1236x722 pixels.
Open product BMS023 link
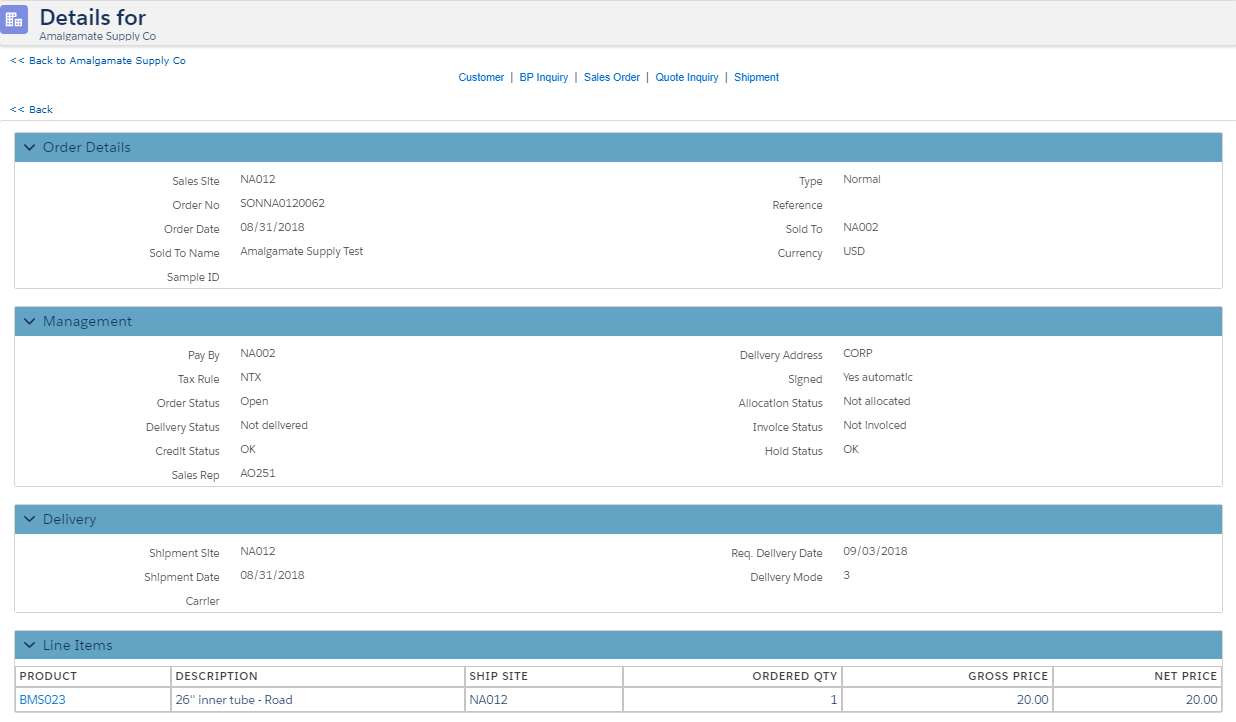click(x=42, y=700)
